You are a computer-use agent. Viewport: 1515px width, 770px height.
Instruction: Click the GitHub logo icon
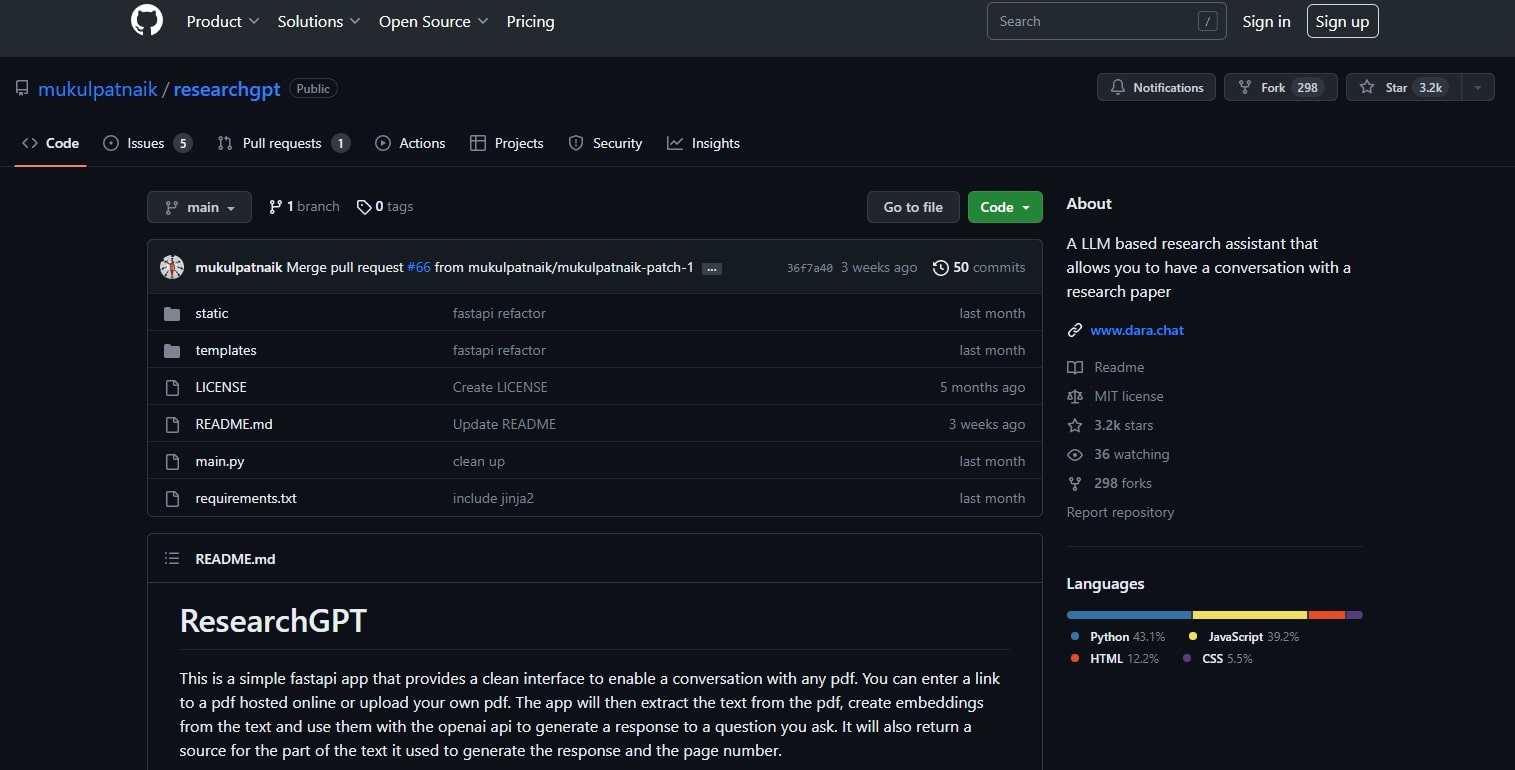(x=147, y=21)
